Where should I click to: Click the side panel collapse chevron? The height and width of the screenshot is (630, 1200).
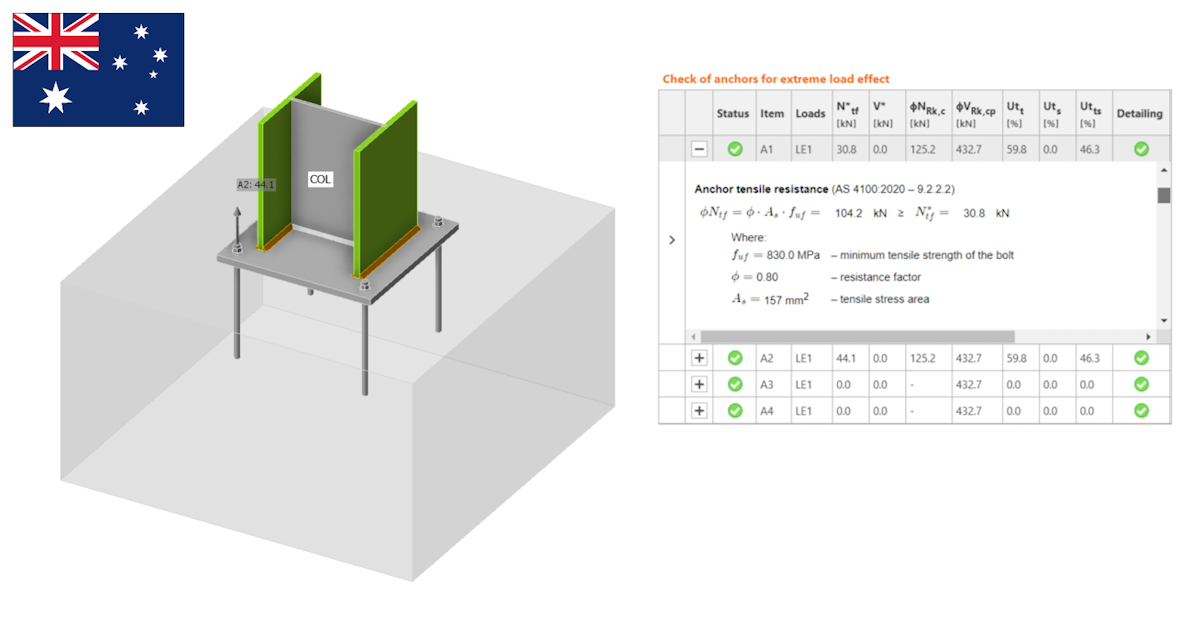point(671,239)
